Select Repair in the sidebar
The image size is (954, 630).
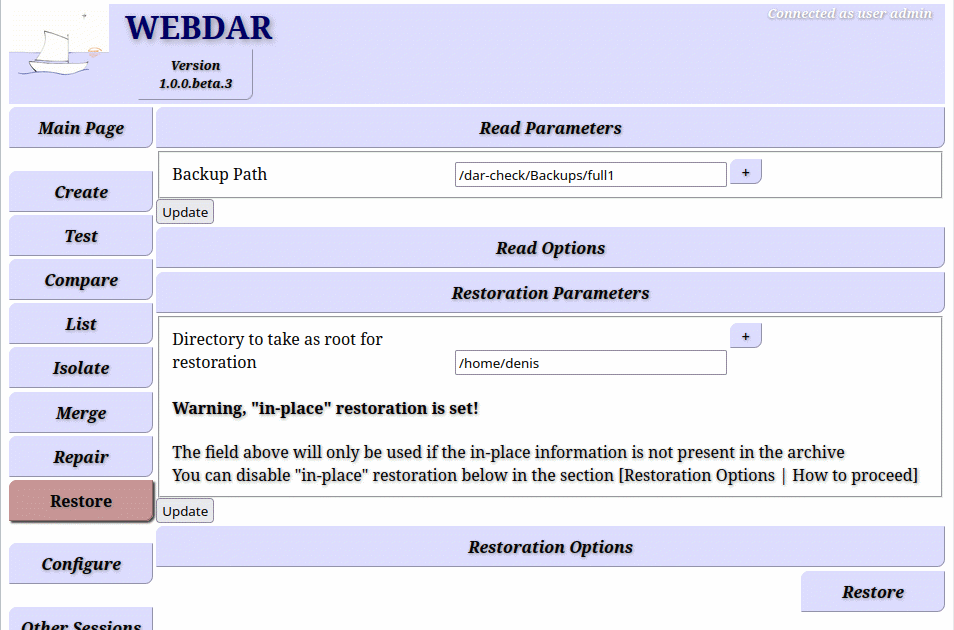click(81, 457)
